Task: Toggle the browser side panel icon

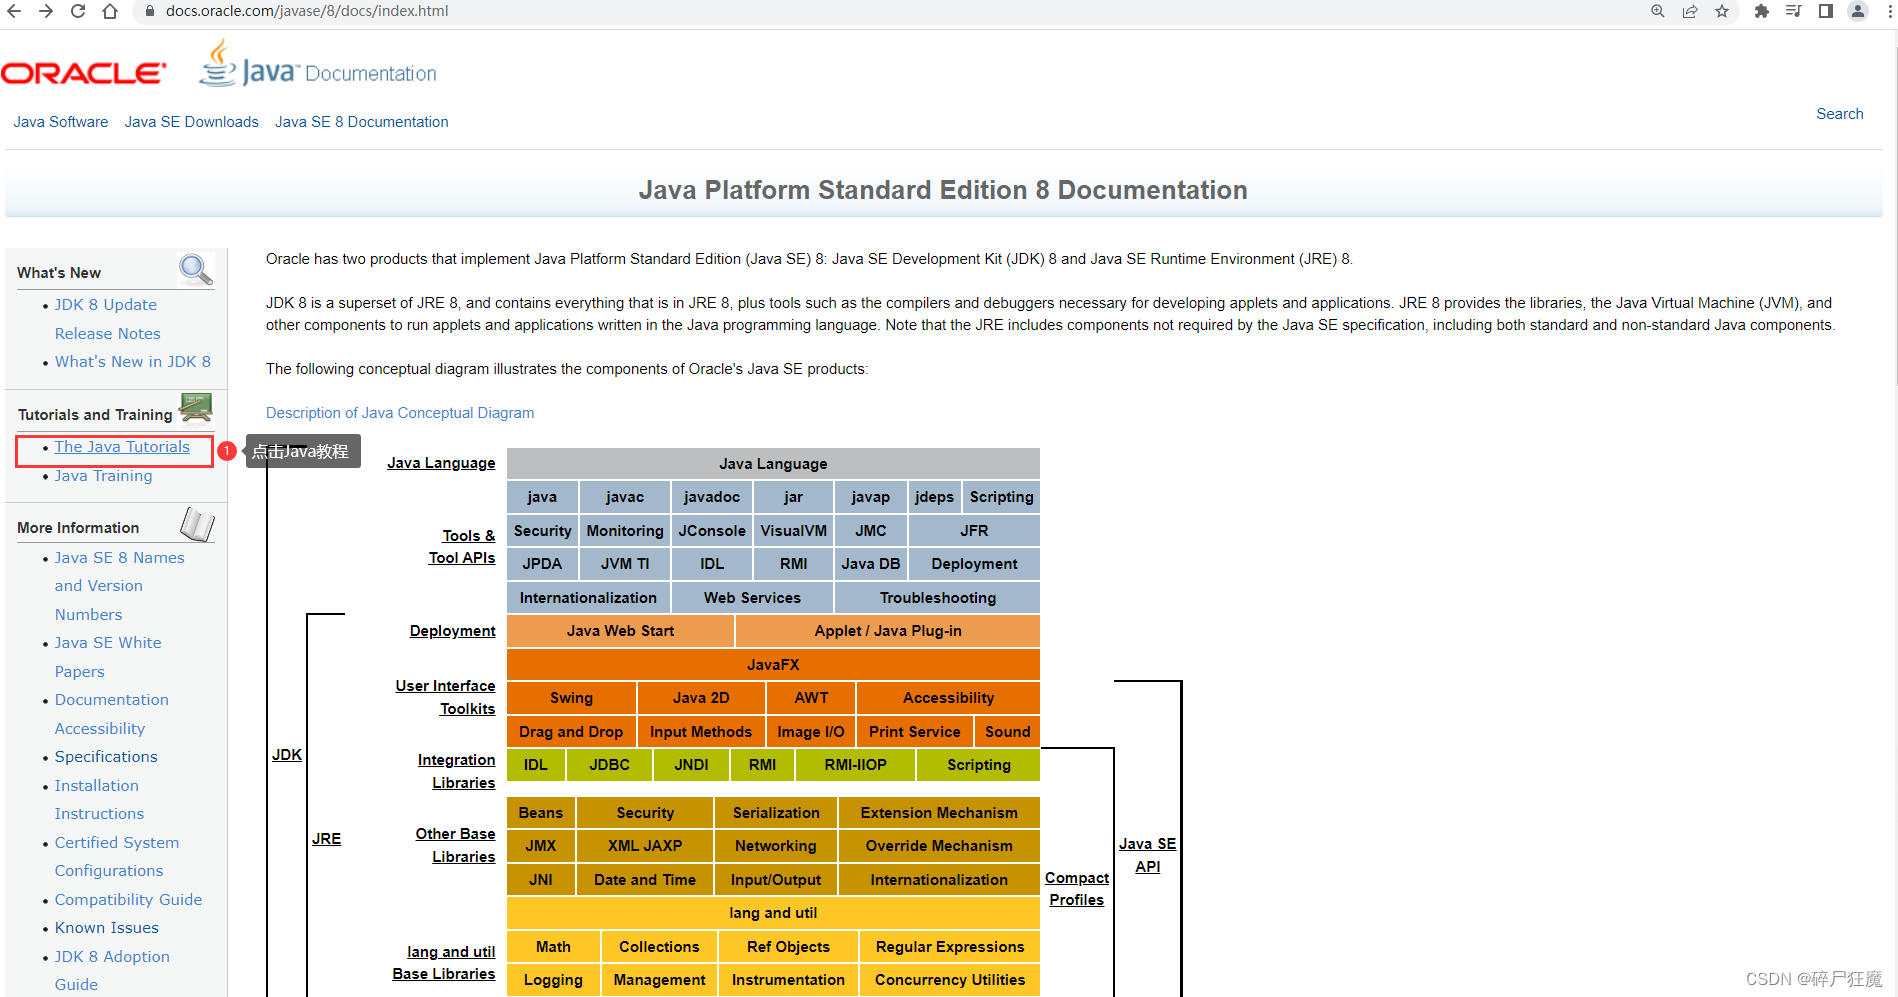Action: (1826, 11)
